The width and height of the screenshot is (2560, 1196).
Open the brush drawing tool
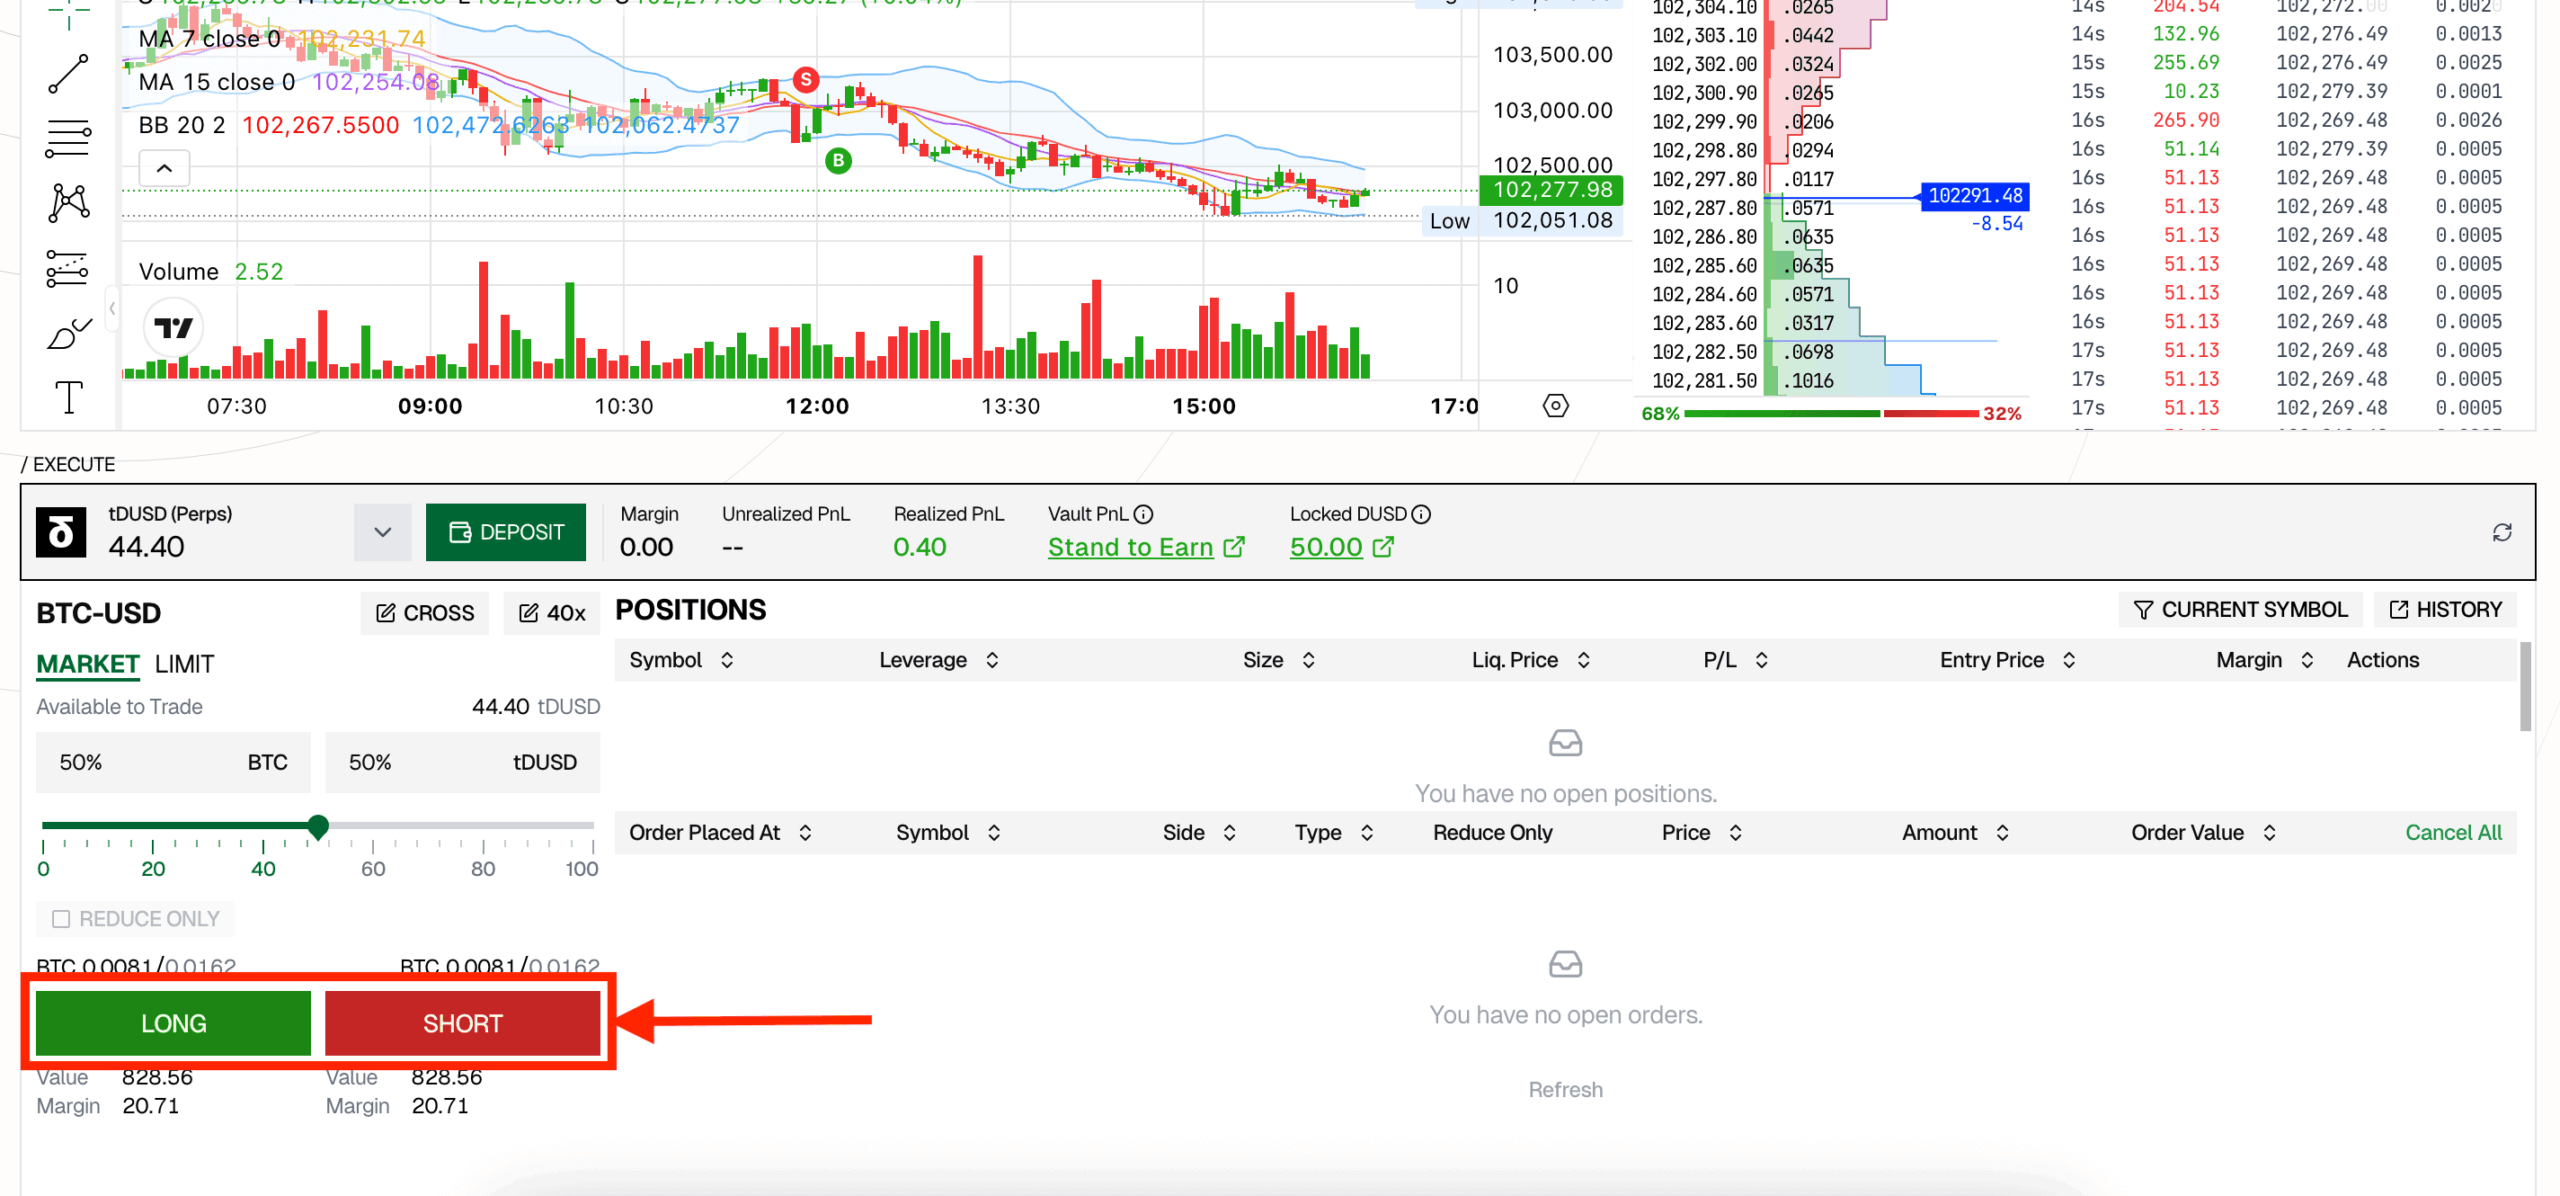click(x=68, y=333)
